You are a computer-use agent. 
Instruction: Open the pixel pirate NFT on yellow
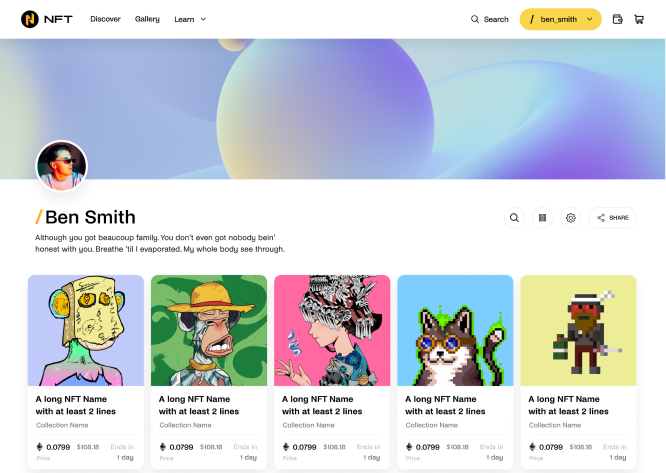579,330
